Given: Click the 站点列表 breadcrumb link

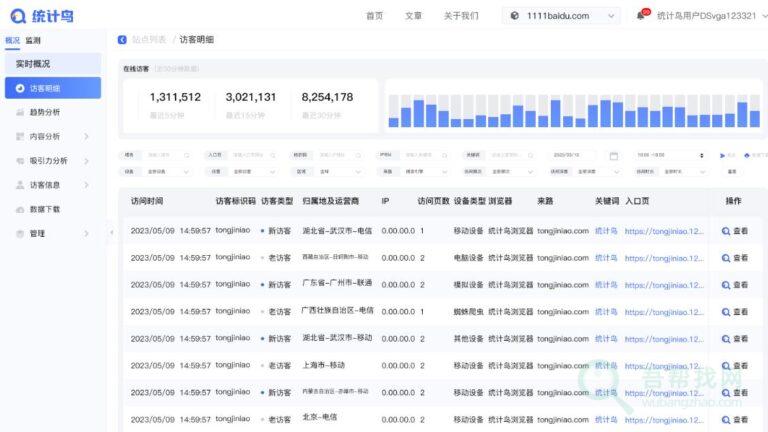Looking at the screenshot, I should tap(149, 39).
